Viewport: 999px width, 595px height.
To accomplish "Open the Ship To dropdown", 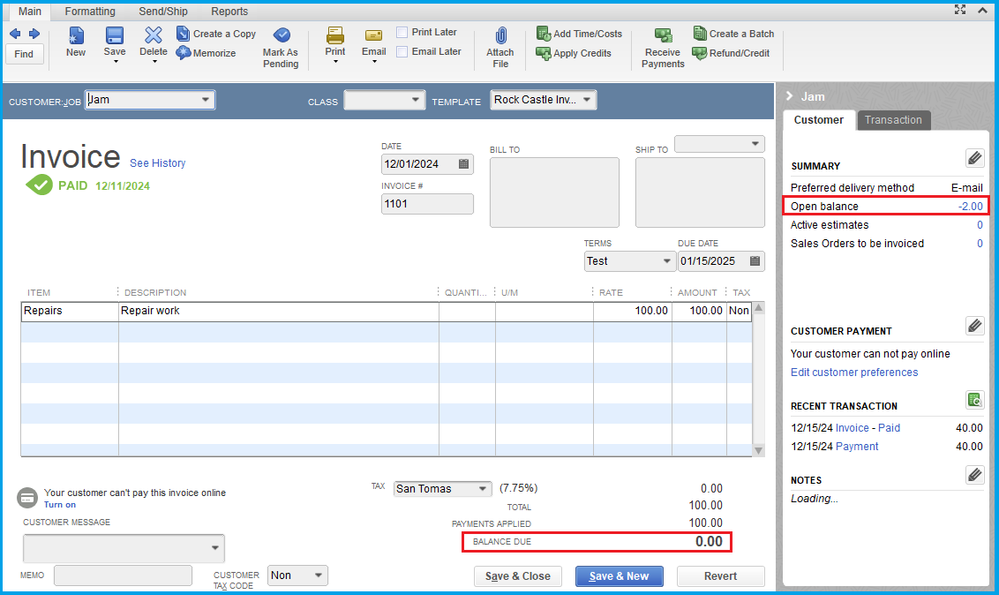I will (755, 144).
